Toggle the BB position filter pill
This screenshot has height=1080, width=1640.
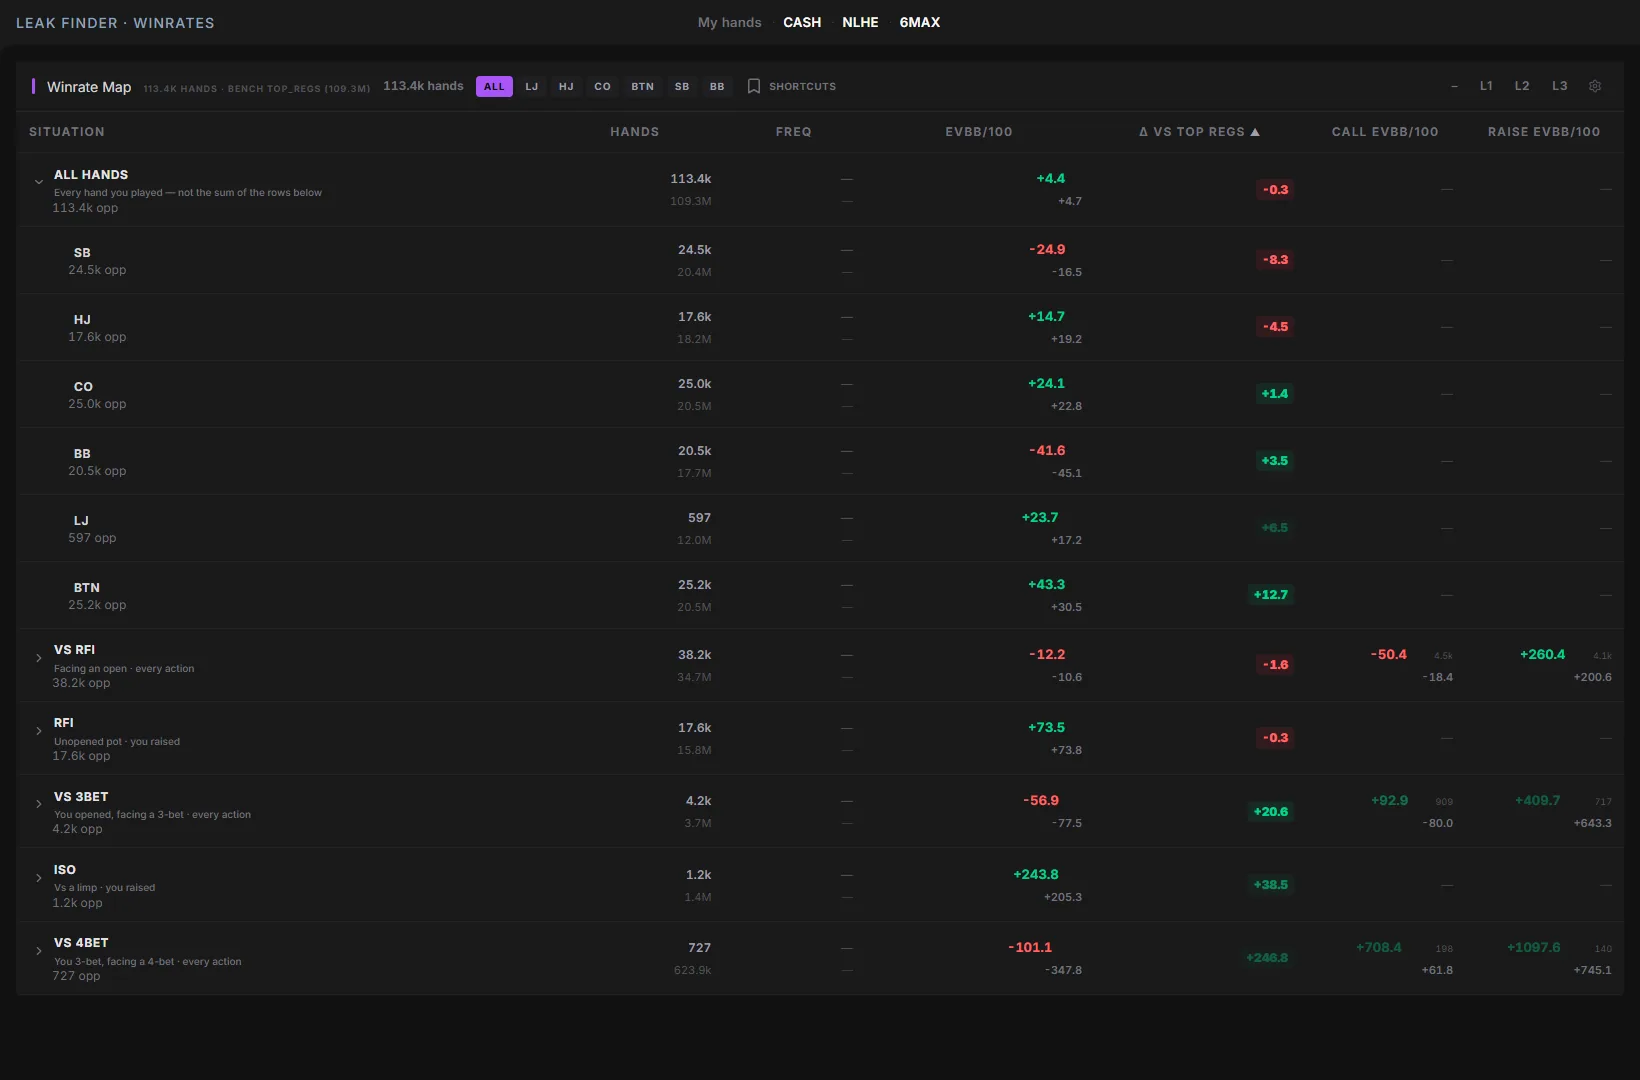[717, 87]
